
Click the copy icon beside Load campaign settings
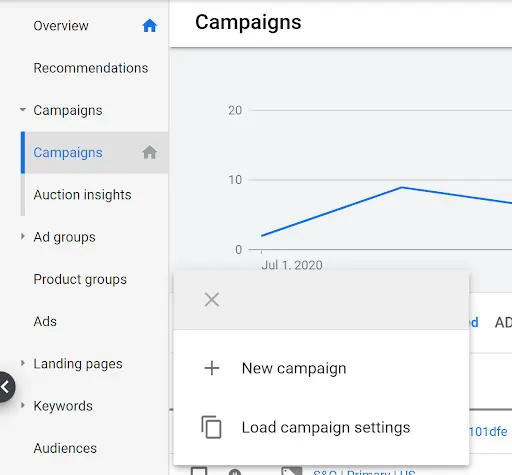pyautogui.click(x=211, y=427)
